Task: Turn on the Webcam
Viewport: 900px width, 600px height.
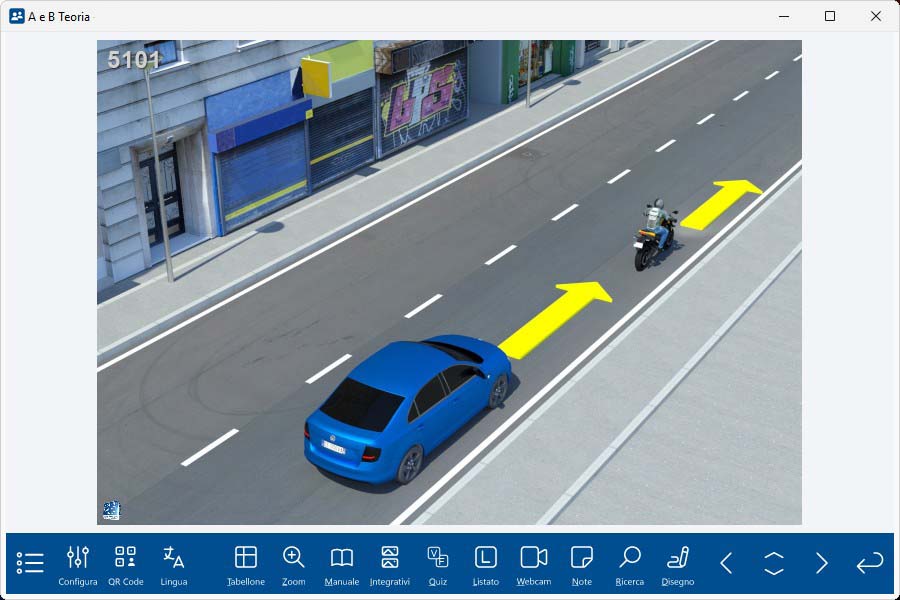Action: pos(534,565)
